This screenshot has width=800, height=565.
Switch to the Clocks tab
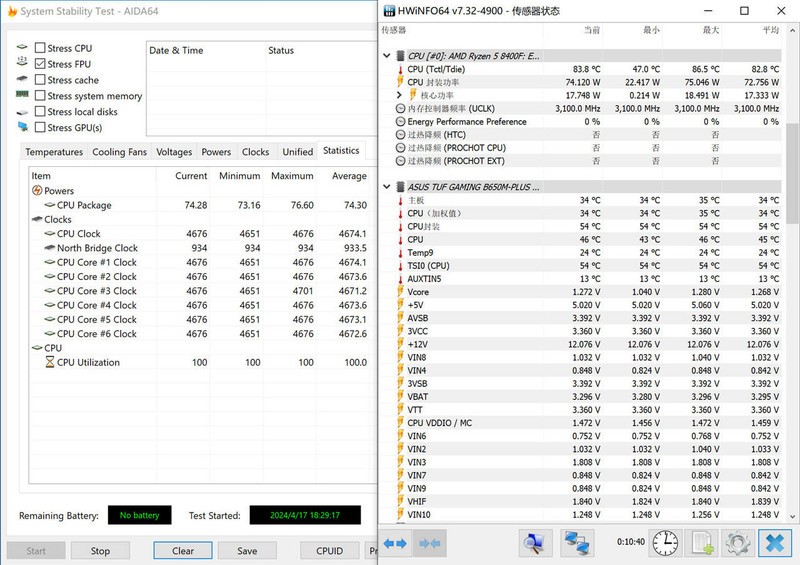[256, 152]
